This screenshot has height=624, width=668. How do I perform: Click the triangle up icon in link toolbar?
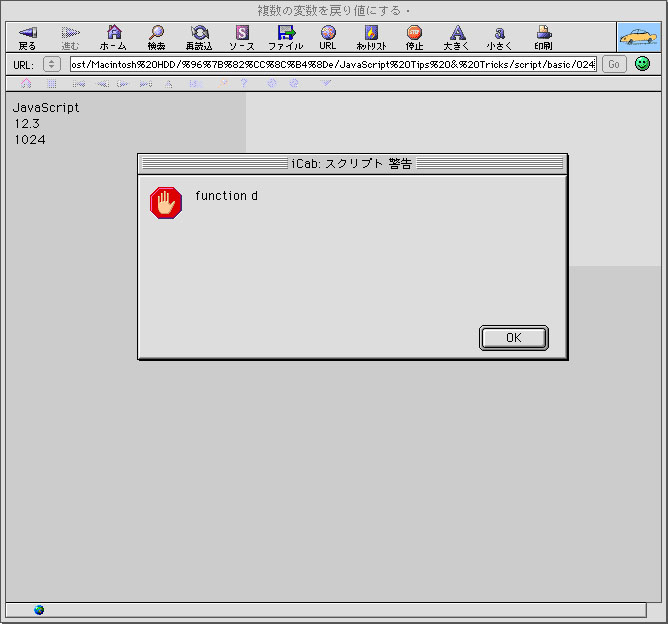point(169,83)
